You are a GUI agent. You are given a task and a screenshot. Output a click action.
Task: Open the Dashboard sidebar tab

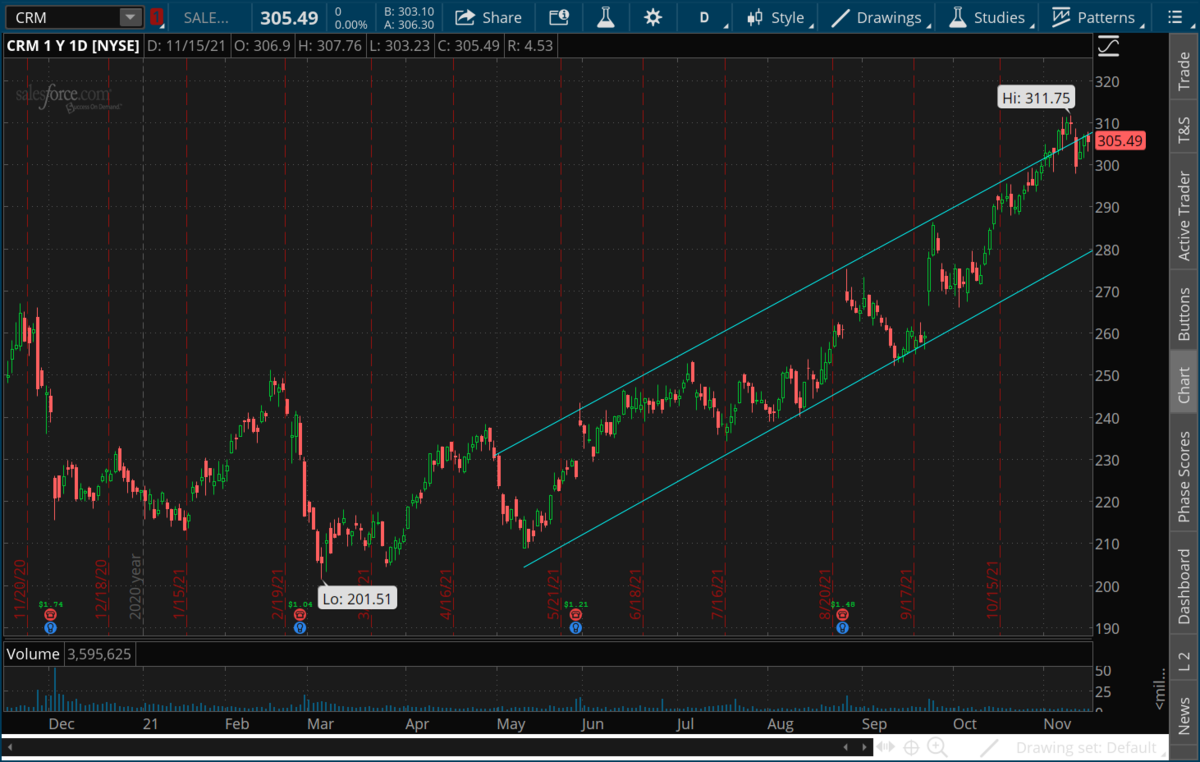(x=1184, y=587)
